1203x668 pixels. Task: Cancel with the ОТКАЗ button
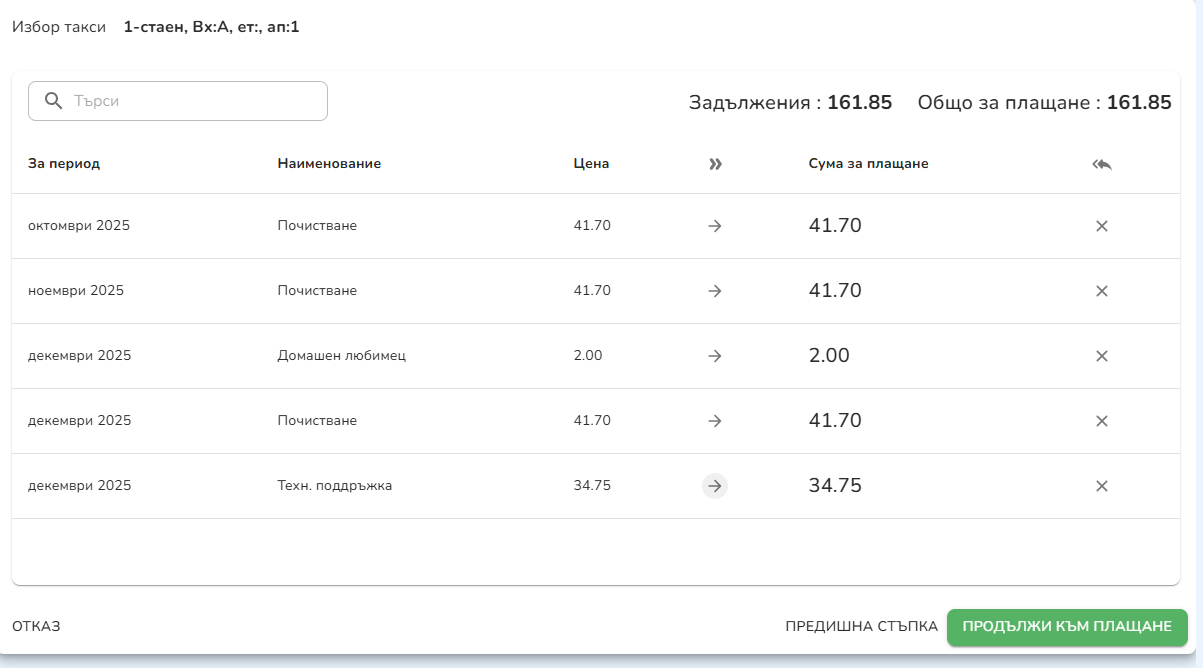click(36, 626)
